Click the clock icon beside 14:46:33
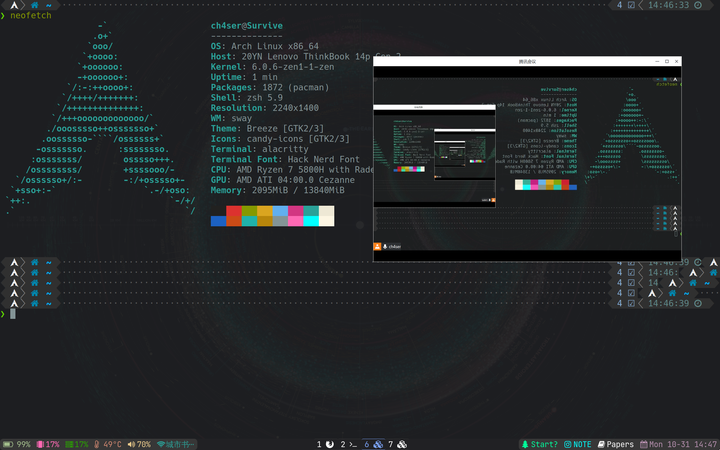Screen dimensions: 720x450 698,5
